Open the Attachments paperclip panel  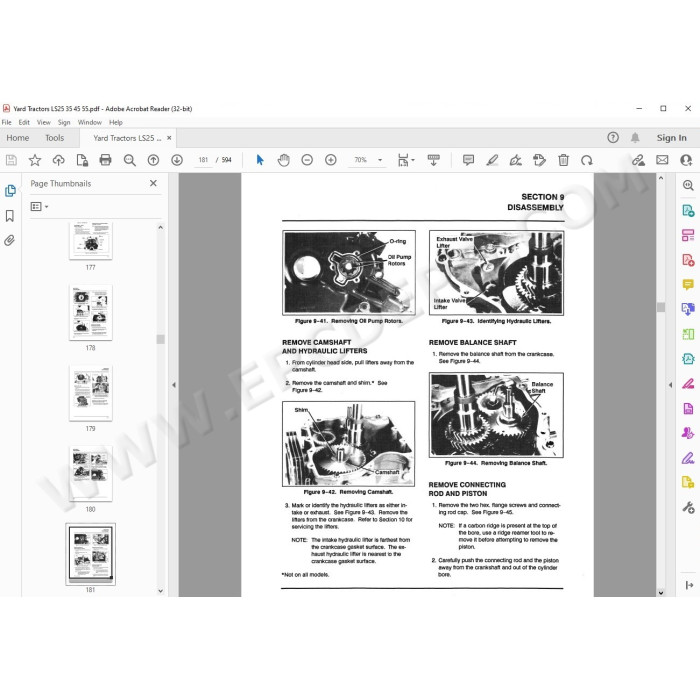pyautogui.click(x=9, y=241)
